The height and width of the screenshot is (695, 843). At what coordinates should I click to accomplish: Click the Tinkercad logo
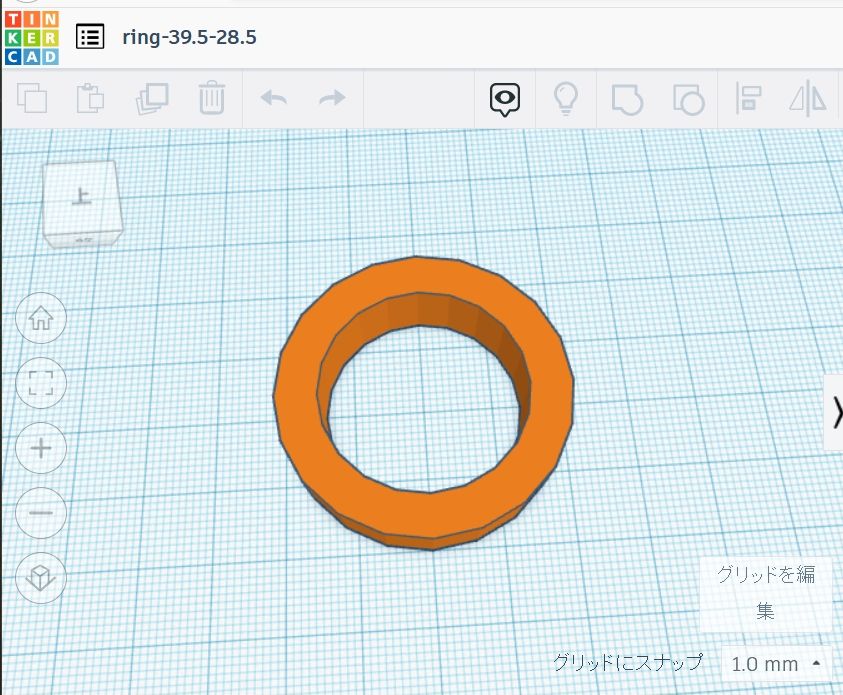point(32,38)
